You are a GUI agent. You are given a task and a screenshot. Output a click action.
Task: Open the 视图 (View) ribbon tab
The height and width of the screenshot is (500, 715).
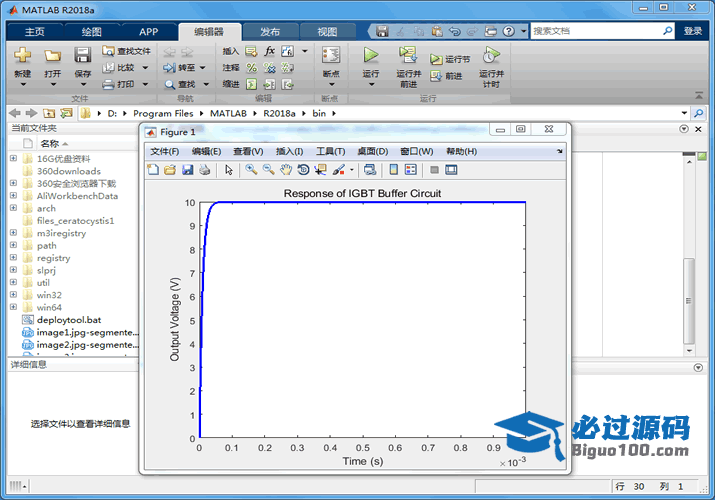327,31
